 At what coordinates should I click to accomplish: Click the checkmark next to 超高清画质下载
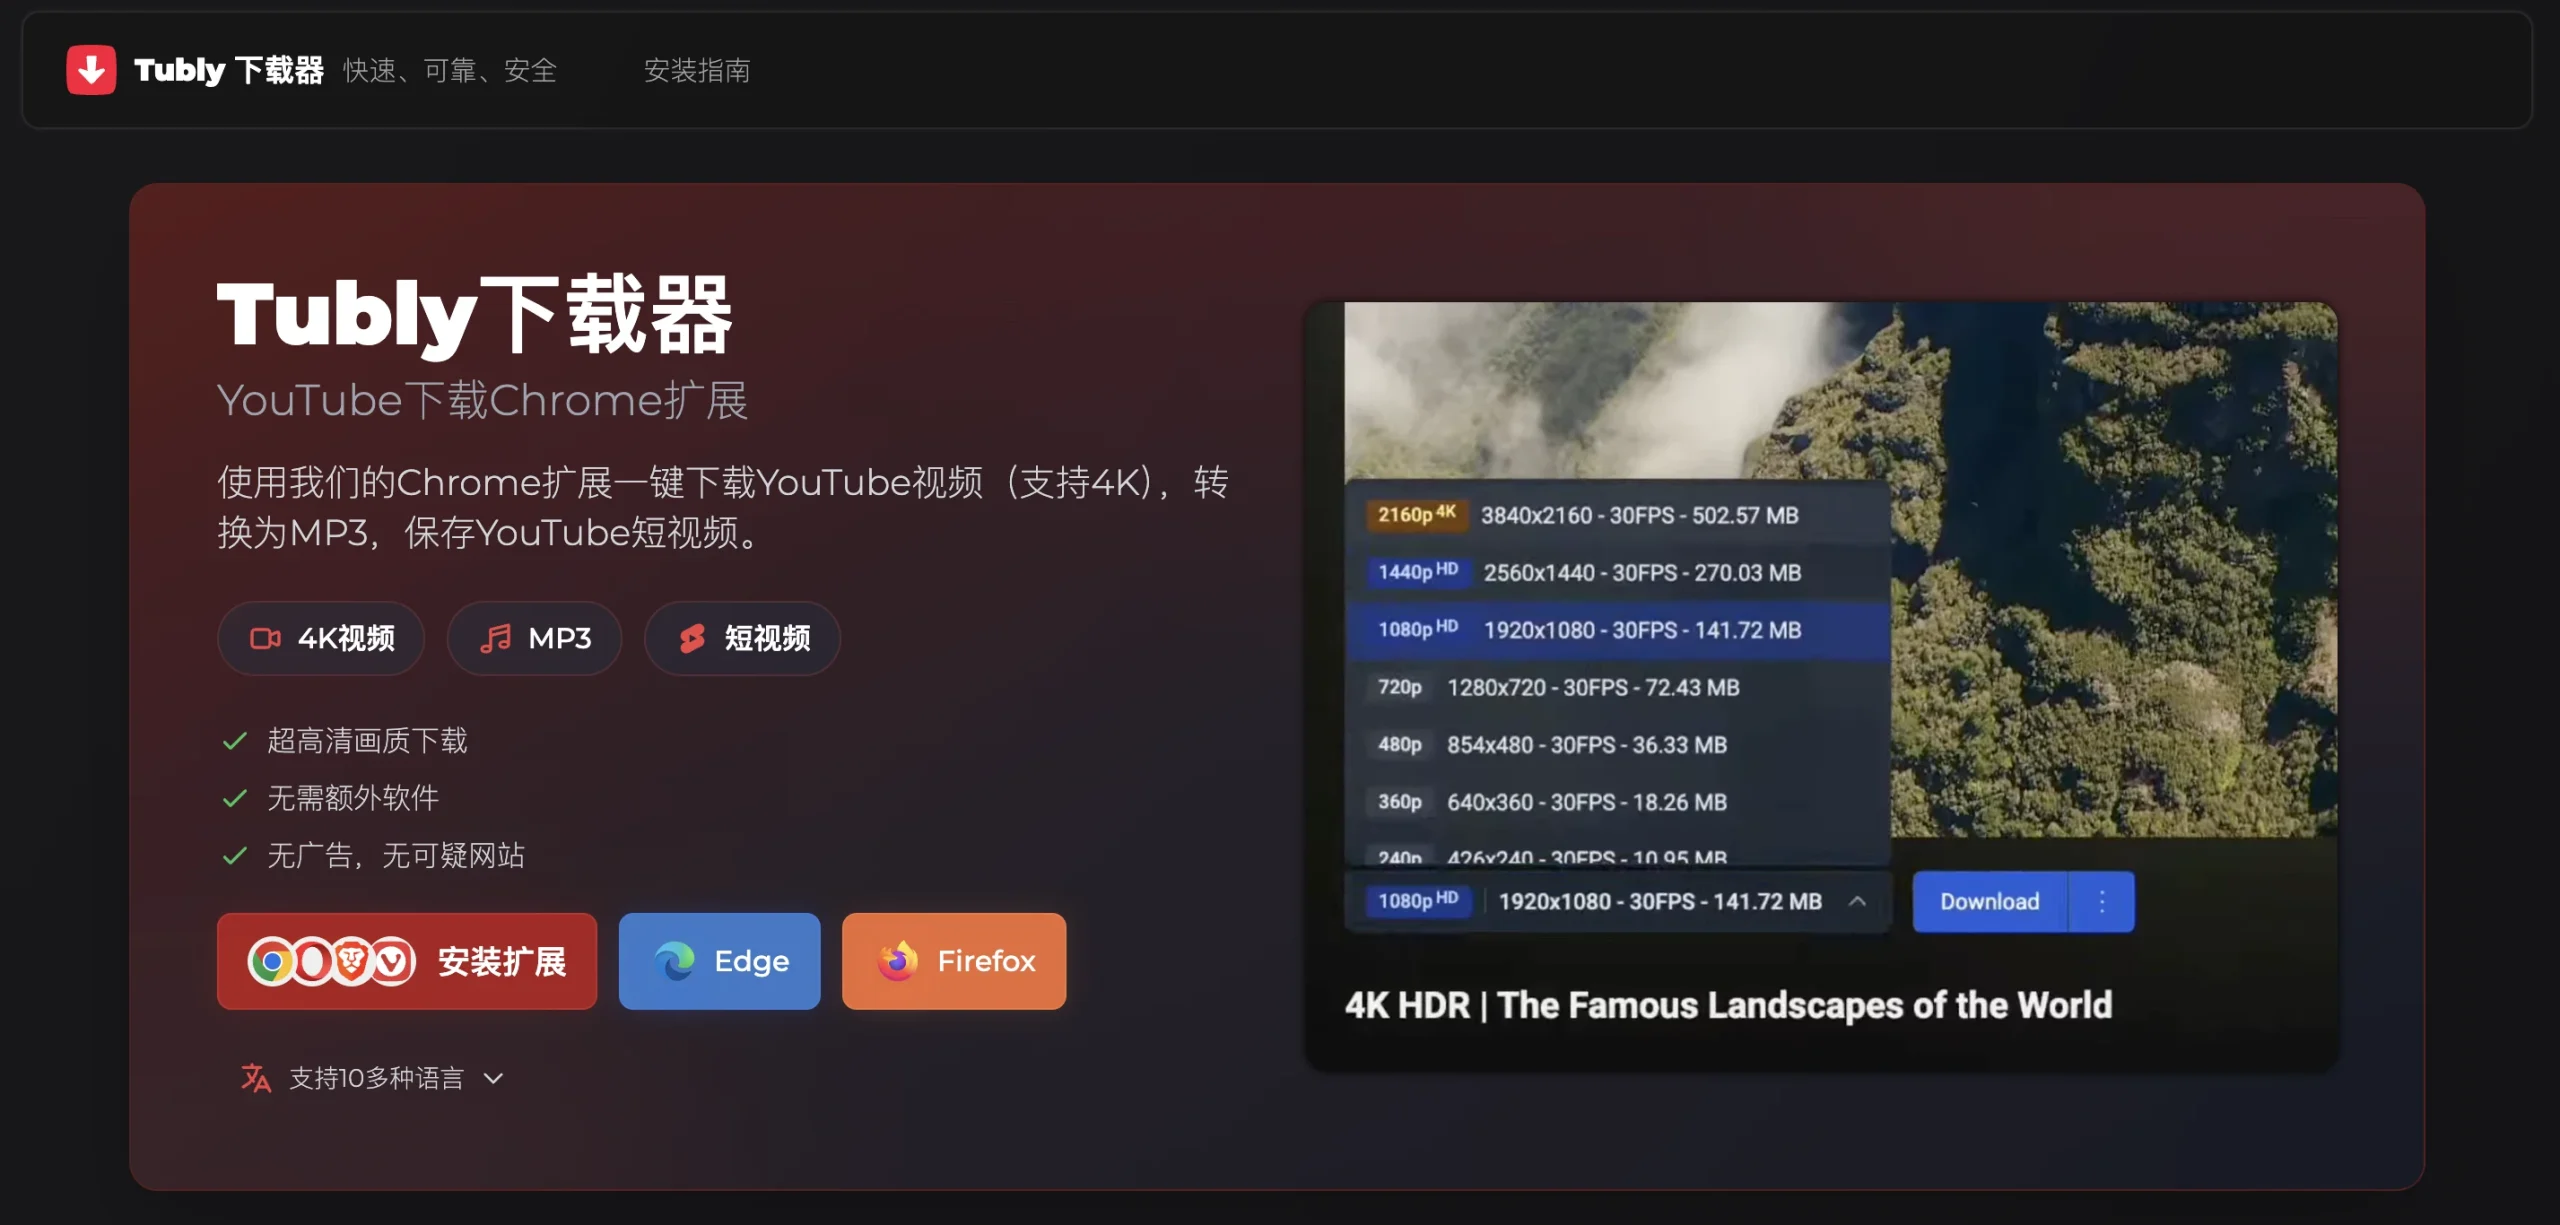pyautogui.click(x=235, y=741)
